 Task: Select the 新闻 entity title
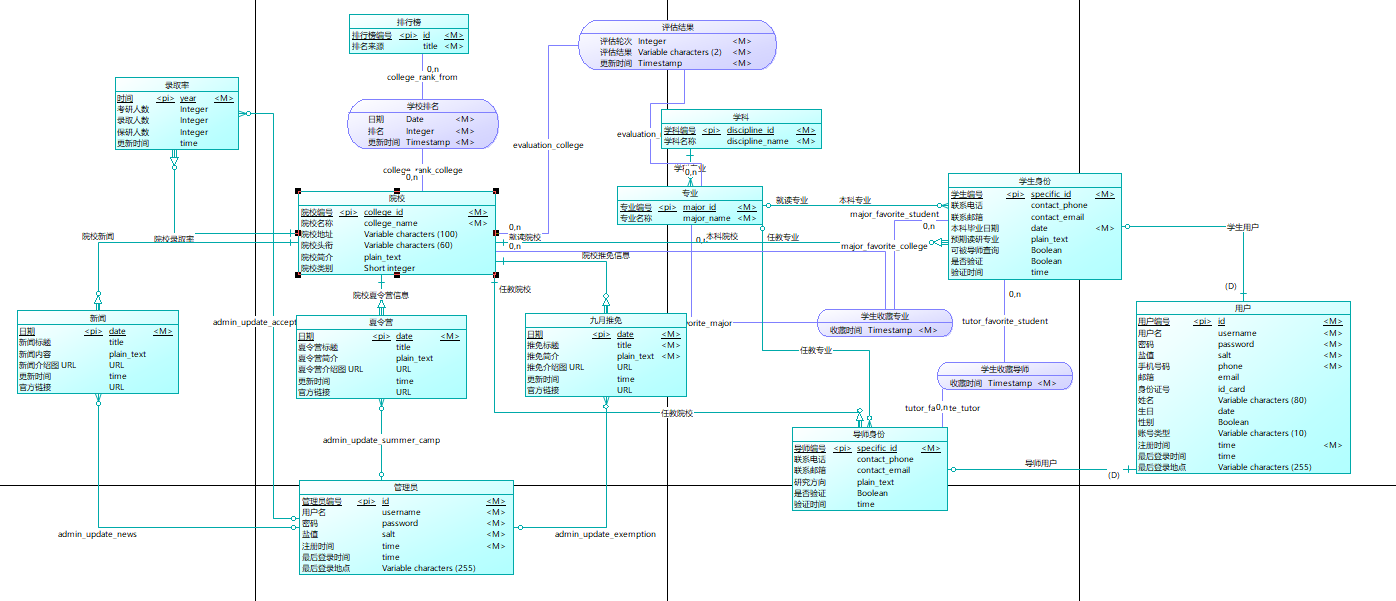(98, 317)
